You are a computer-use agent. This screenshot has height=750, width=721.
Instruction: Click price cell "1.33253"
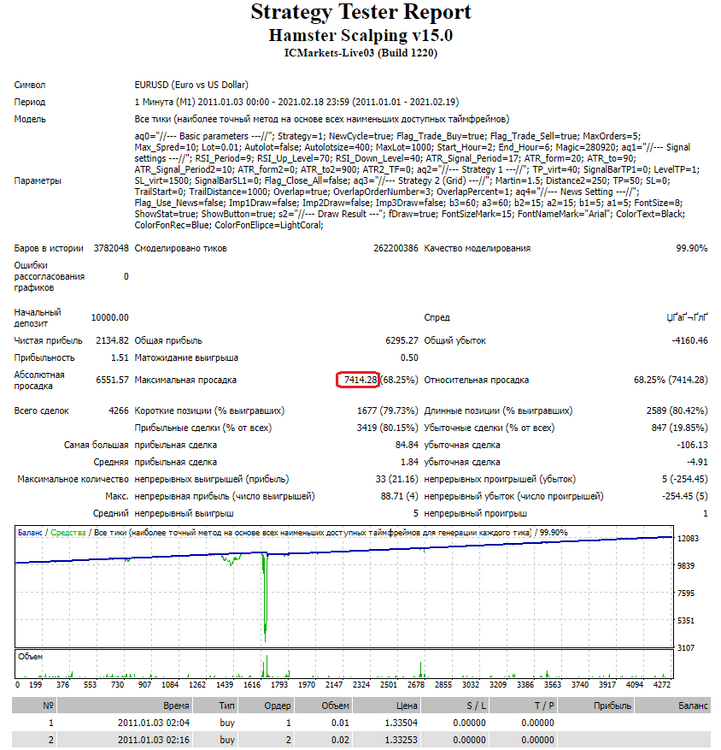click(x=401, y=740)
